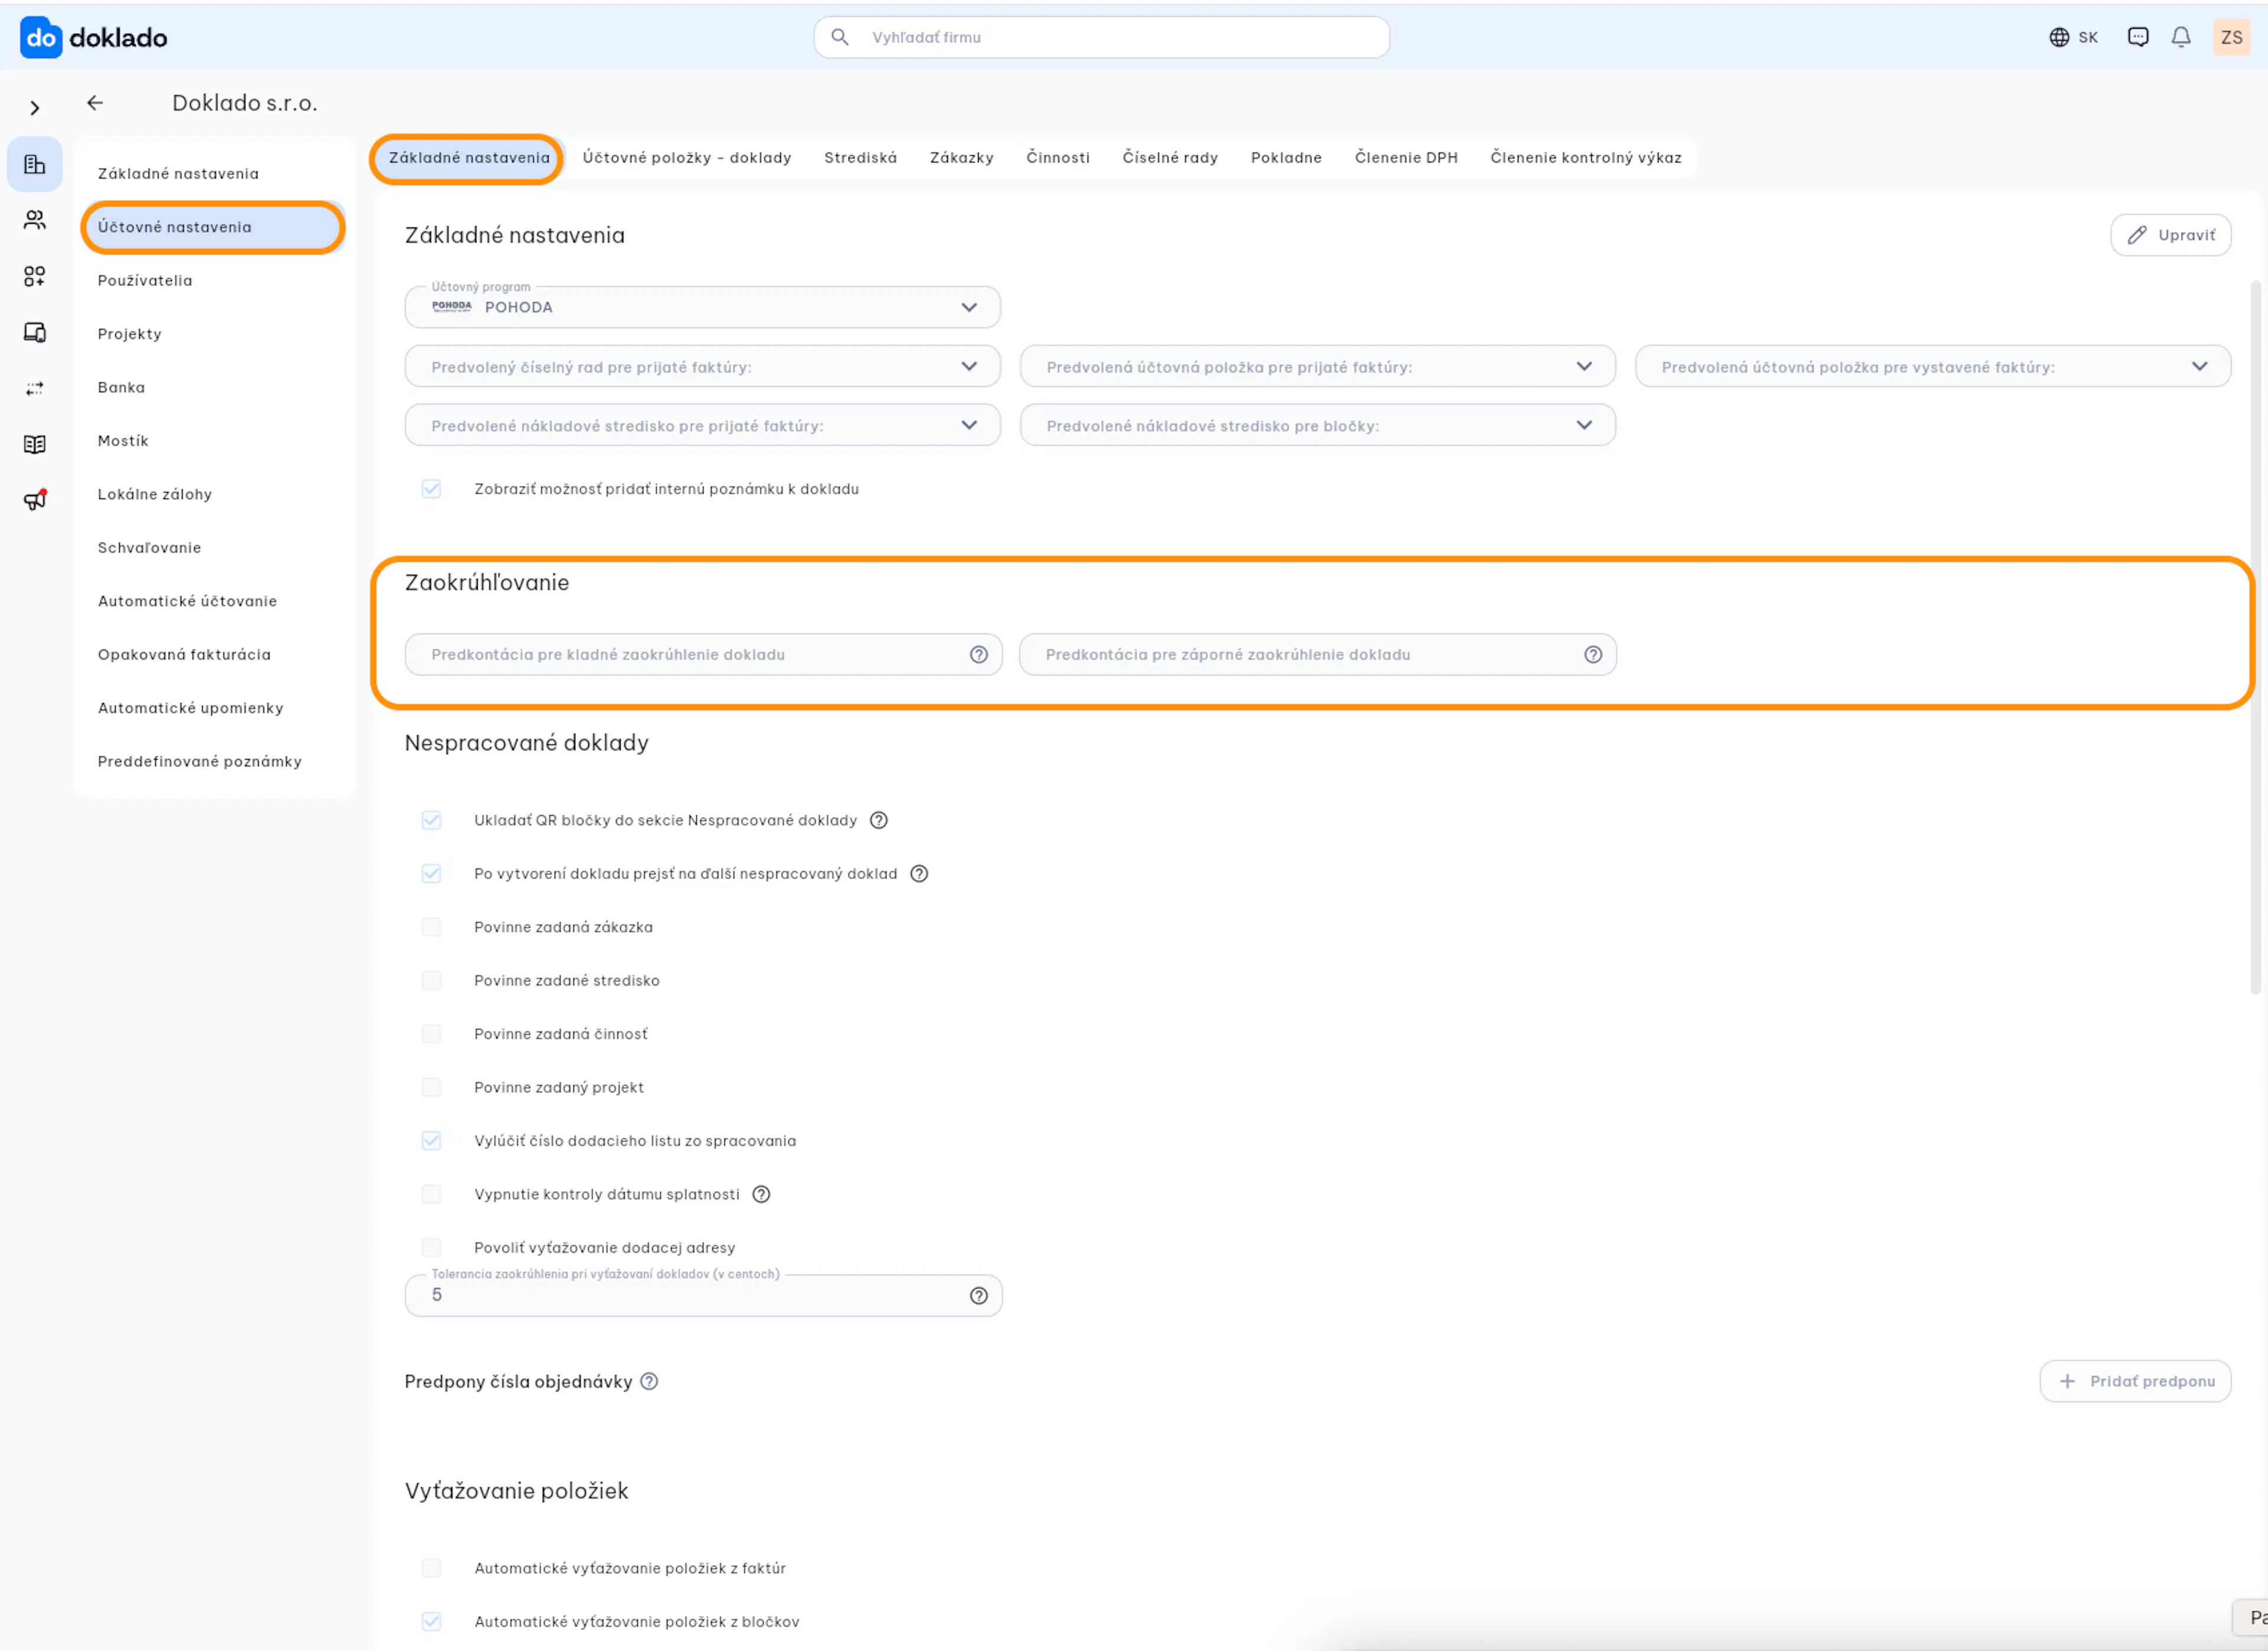The width and height of the screenshot is (2268, 1651).
Task: Expand the left sidebar with the chevron
Action: click(x=35, y=108)
